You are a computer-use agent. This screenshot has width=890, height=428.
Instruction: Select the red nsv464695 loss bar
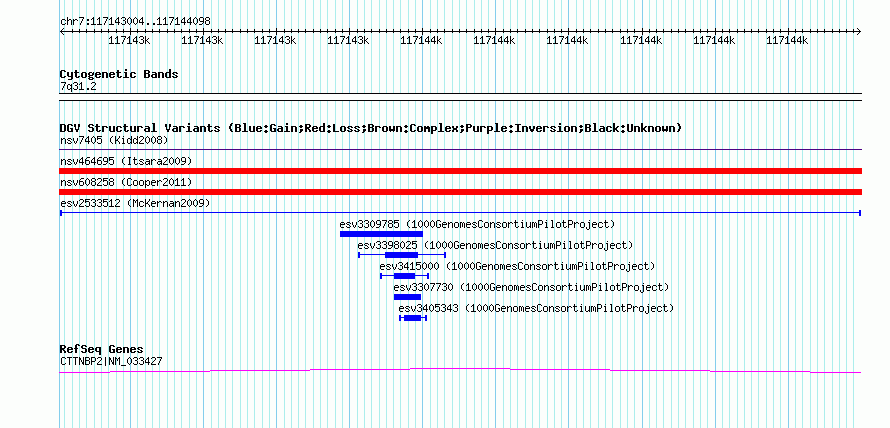click(x=460, y=171)
